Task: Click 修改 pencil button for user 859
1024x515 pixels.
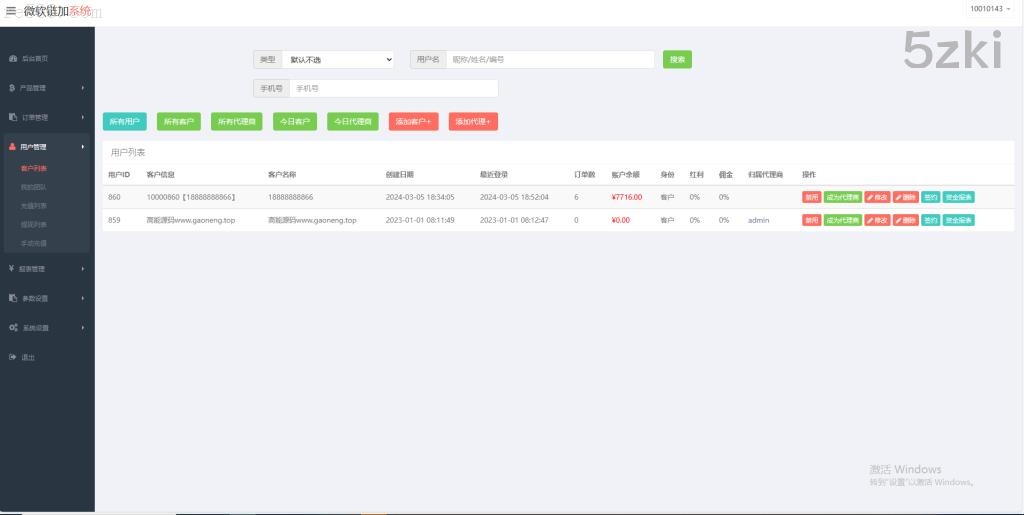Action: (x=877, y=220)
